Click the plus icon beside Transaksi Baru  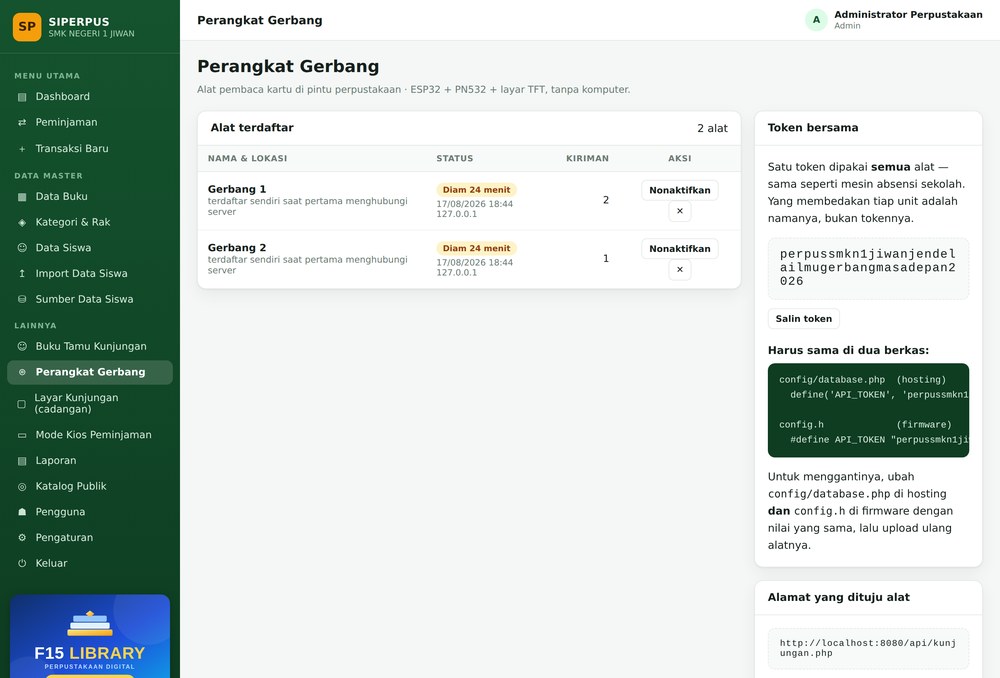[x=22, y=149]
